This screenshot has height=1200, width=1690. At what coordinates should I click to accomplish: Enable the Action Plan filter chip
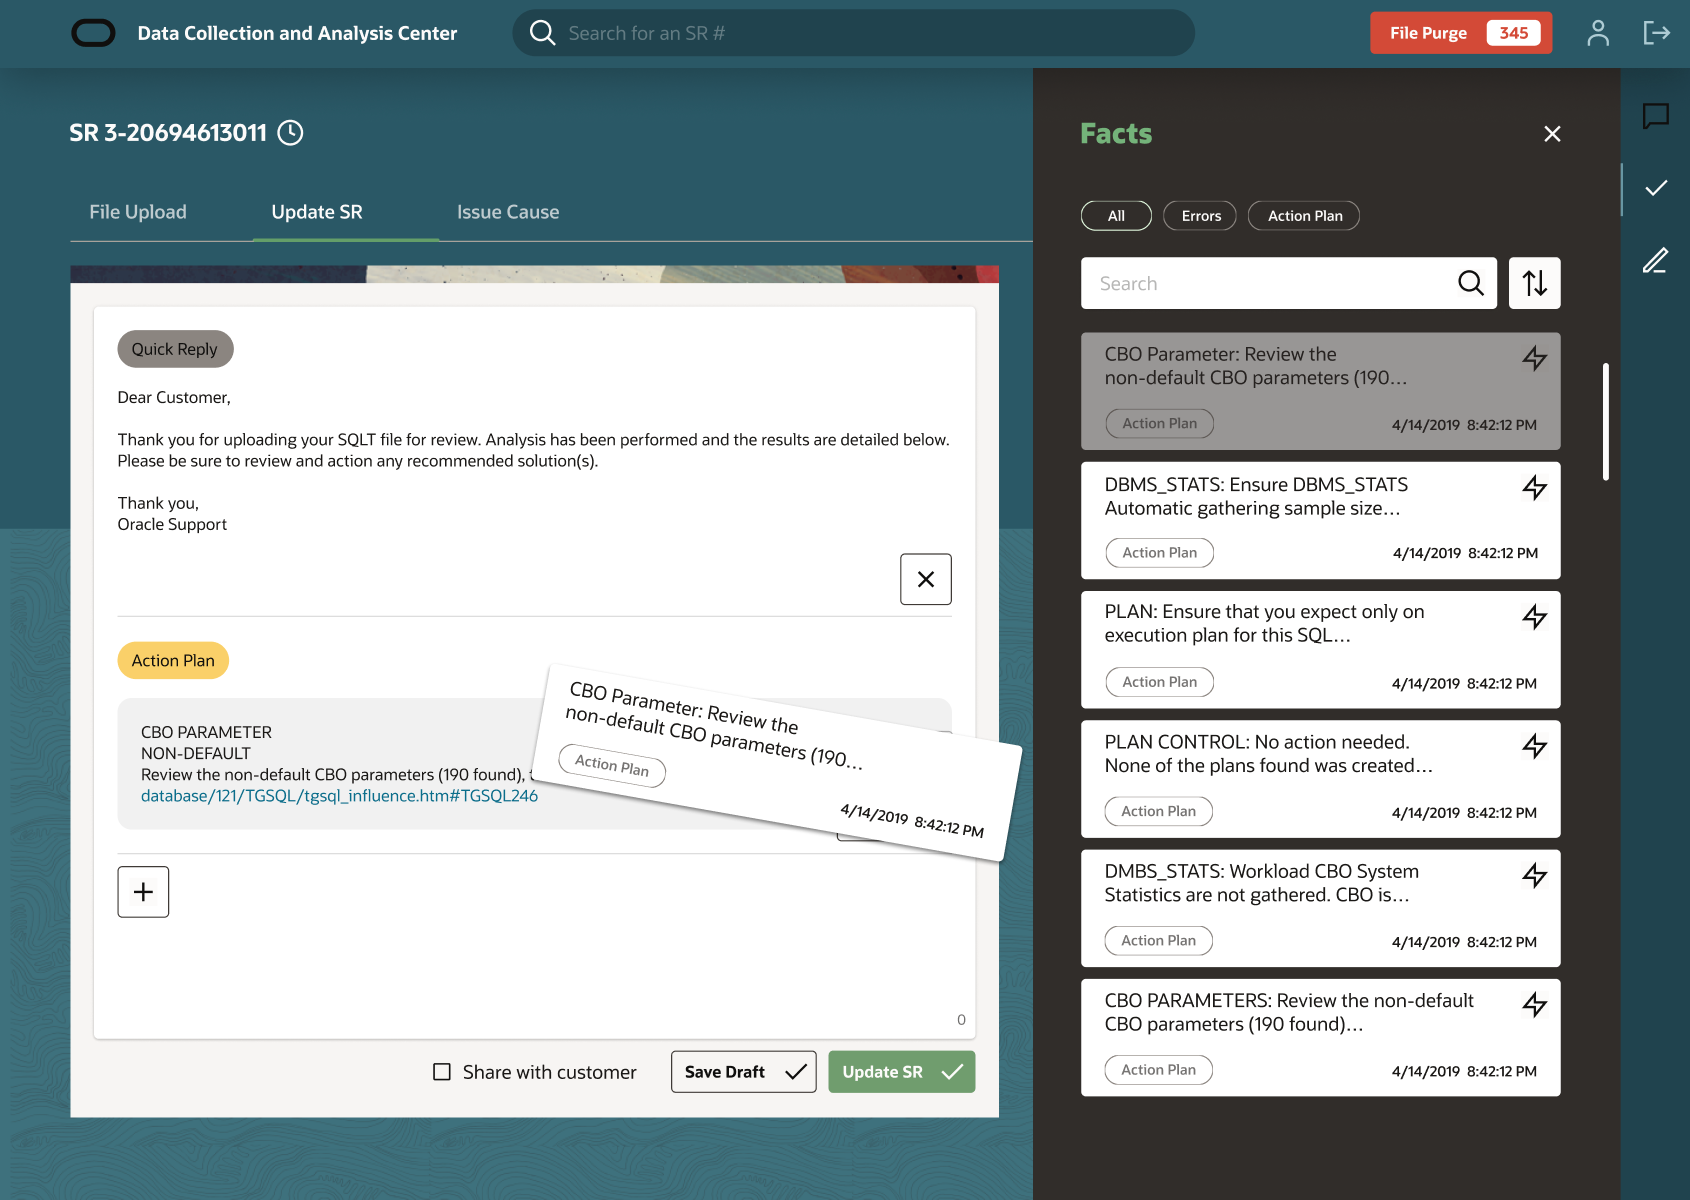point(1303,215)
